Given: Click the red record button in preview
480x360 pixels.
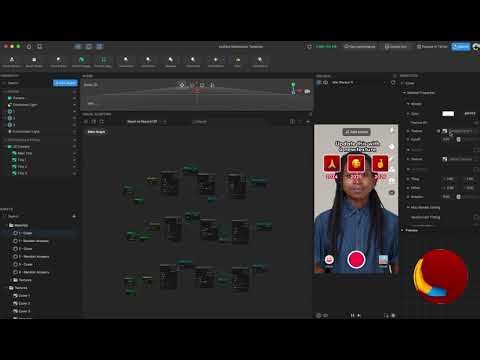Looking at the screenshot, I should (356, 260).
